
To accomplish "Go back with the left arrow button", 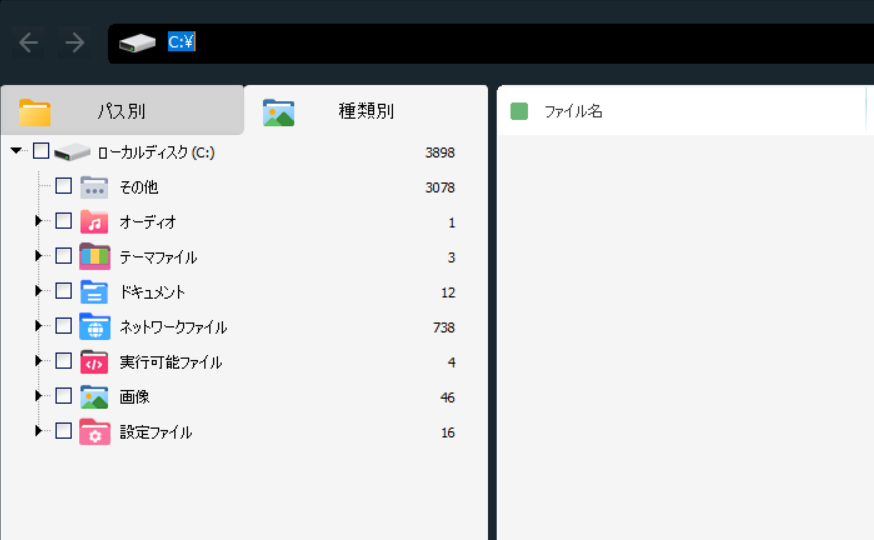I will coord(28,42).
